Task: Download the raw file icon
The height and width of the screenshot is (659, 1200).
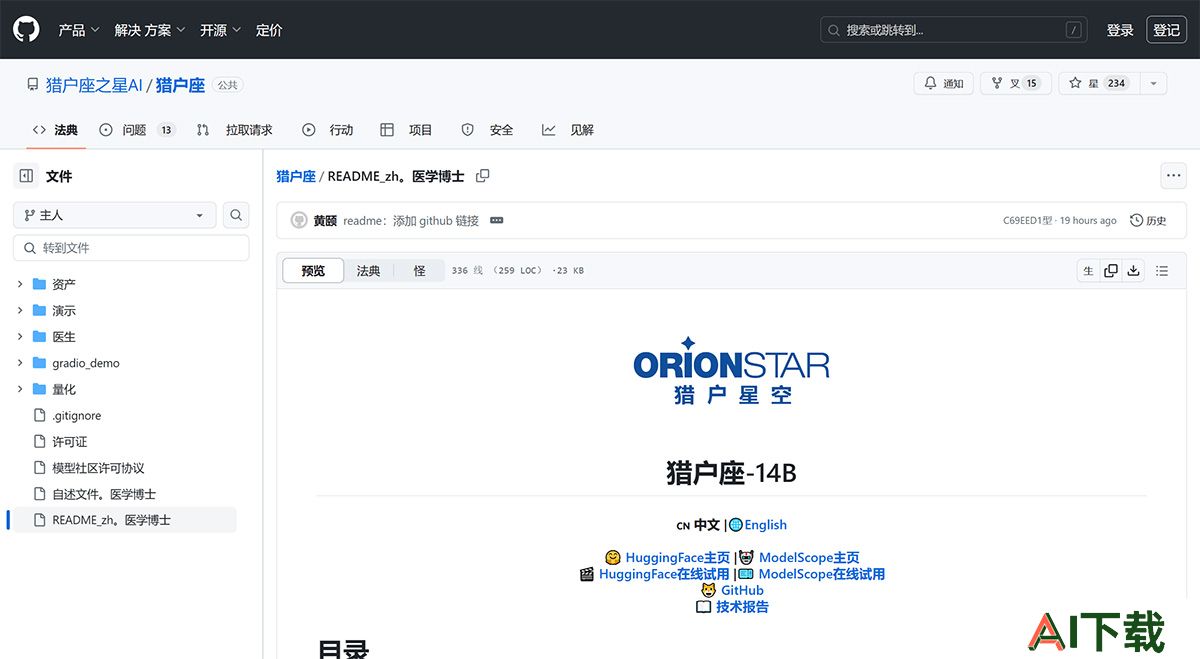Action: click(1133, 271)
